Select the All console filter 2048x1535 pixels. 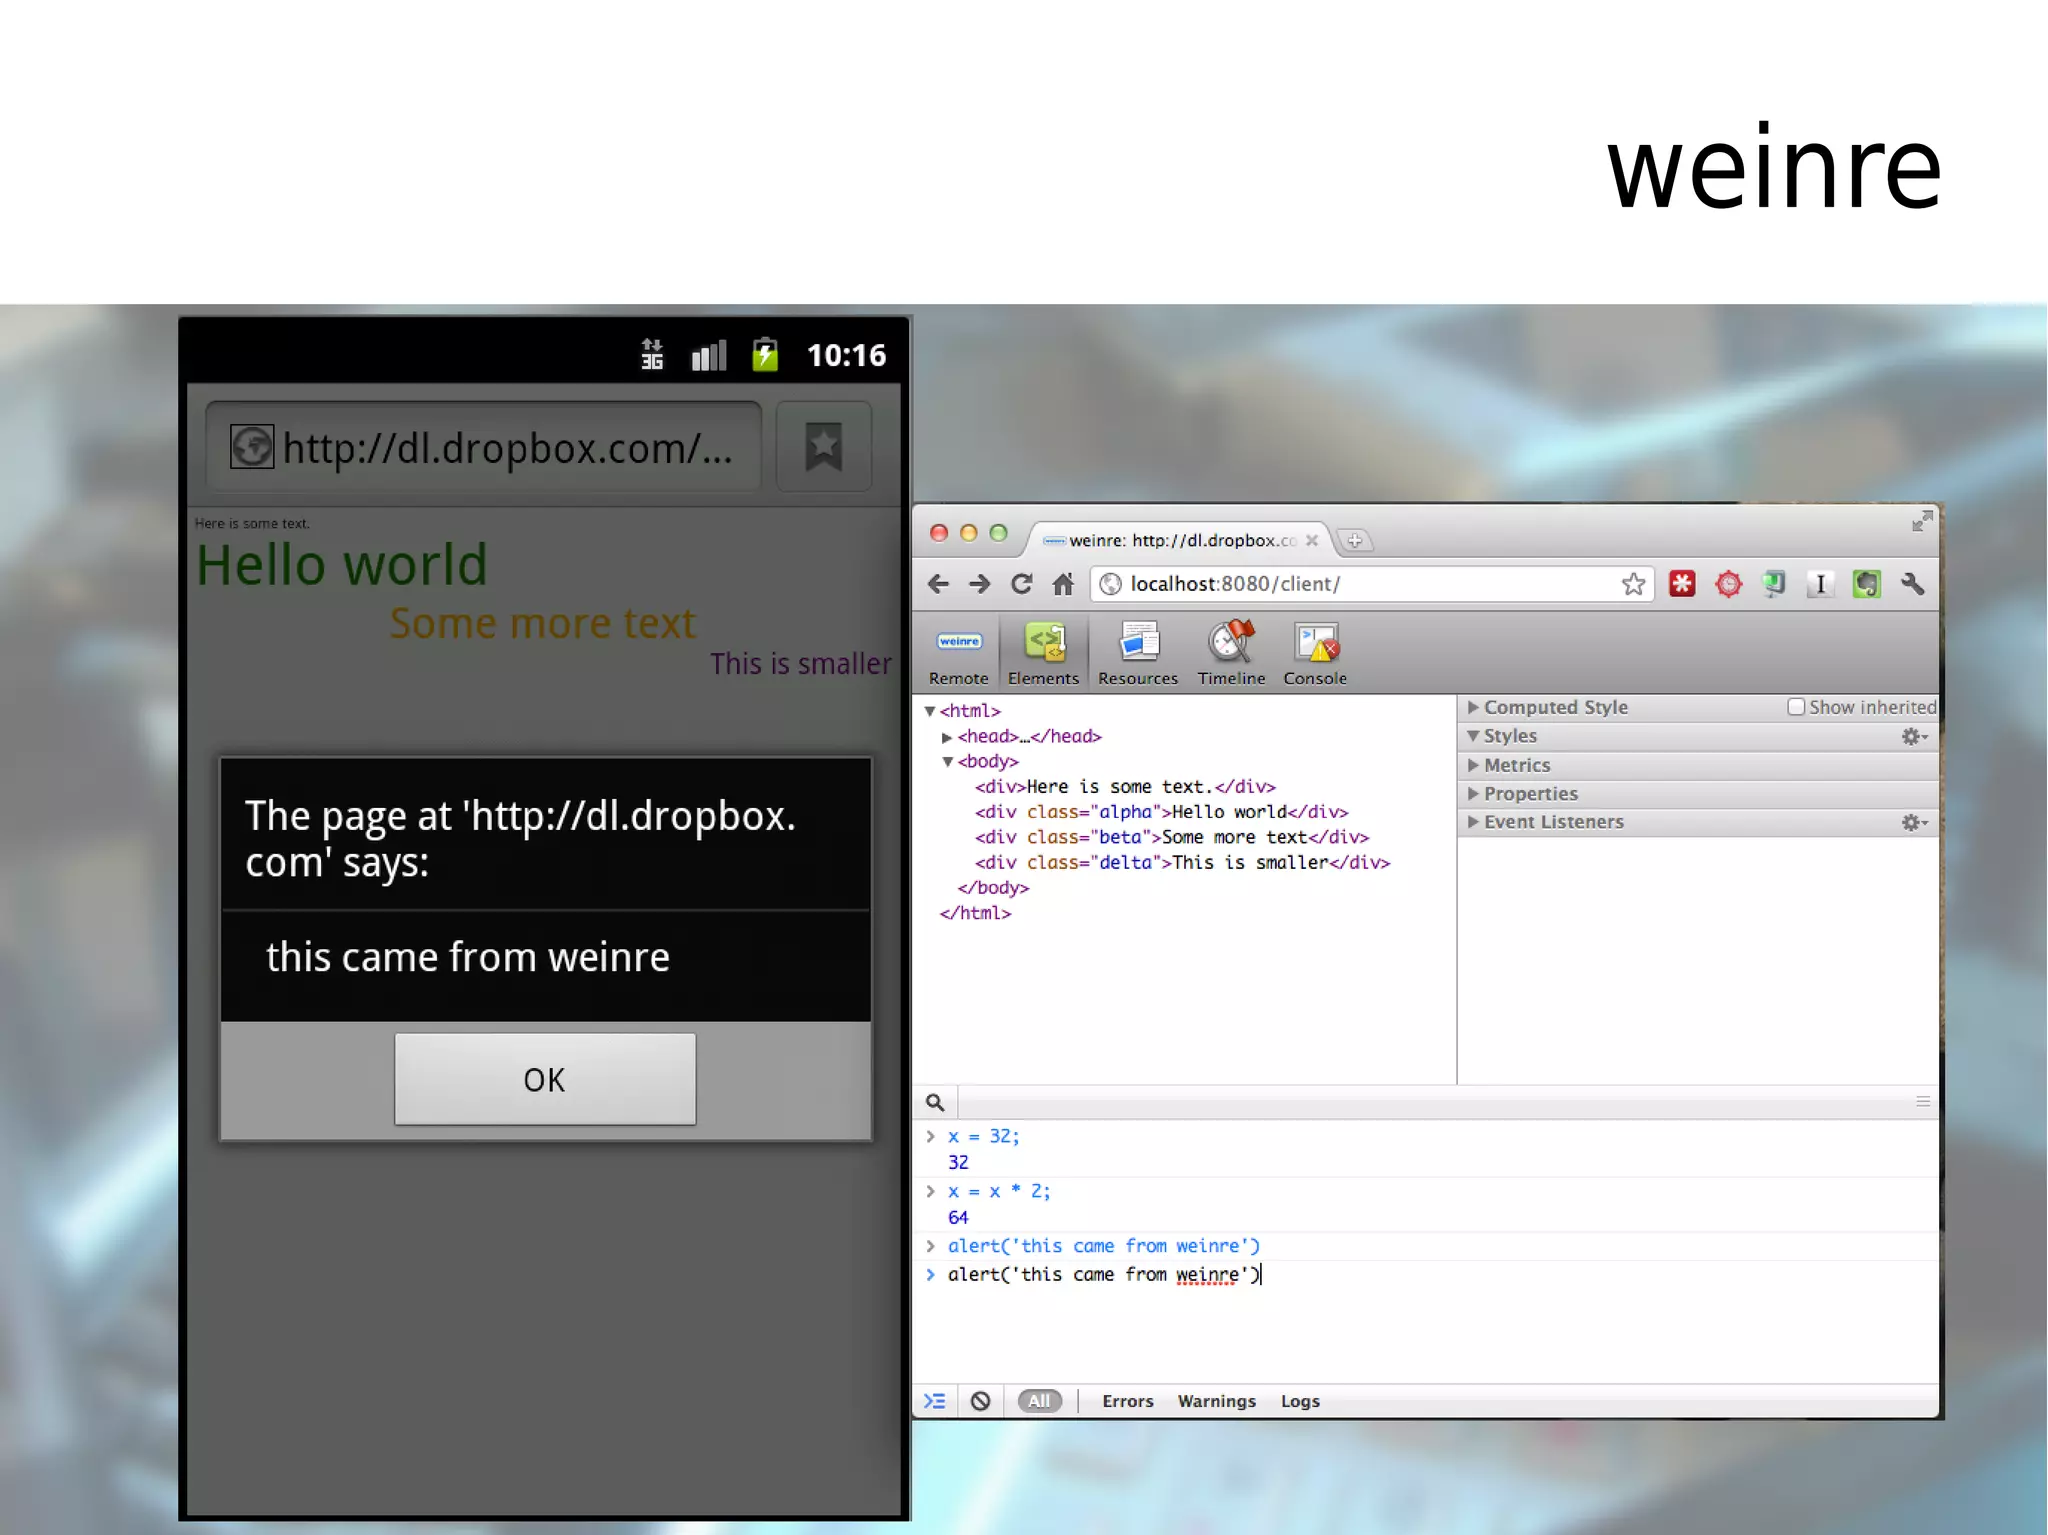pos(1039,1401)
